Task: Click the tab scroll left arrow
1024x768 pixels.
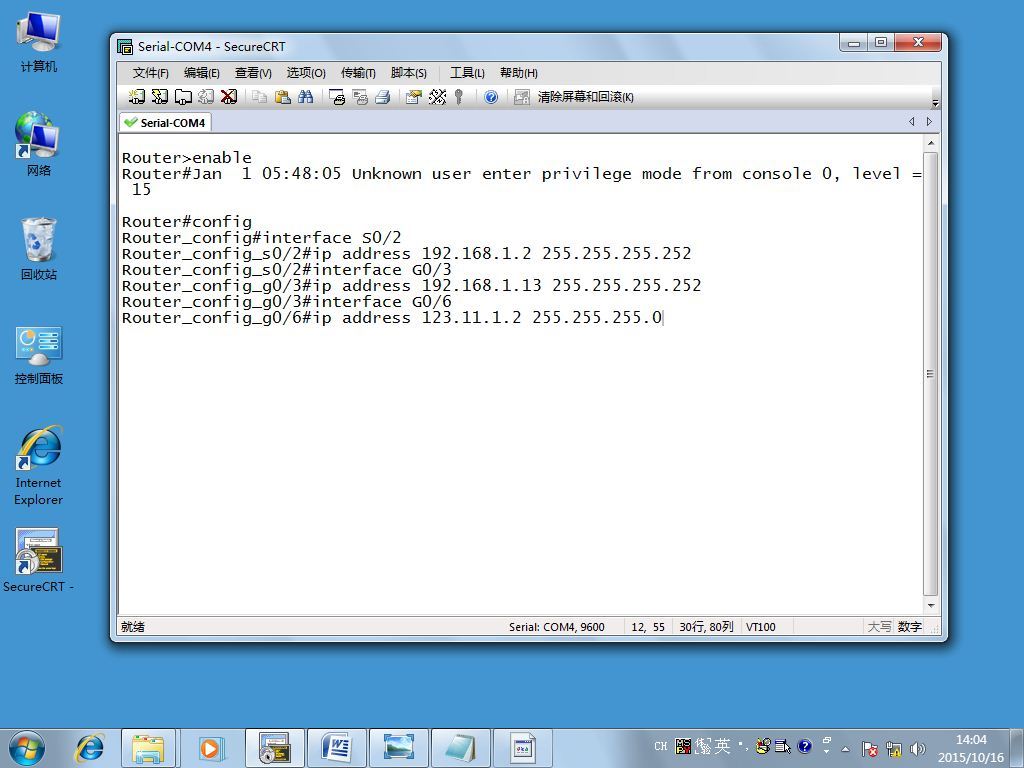Action: tap(912, 121)
